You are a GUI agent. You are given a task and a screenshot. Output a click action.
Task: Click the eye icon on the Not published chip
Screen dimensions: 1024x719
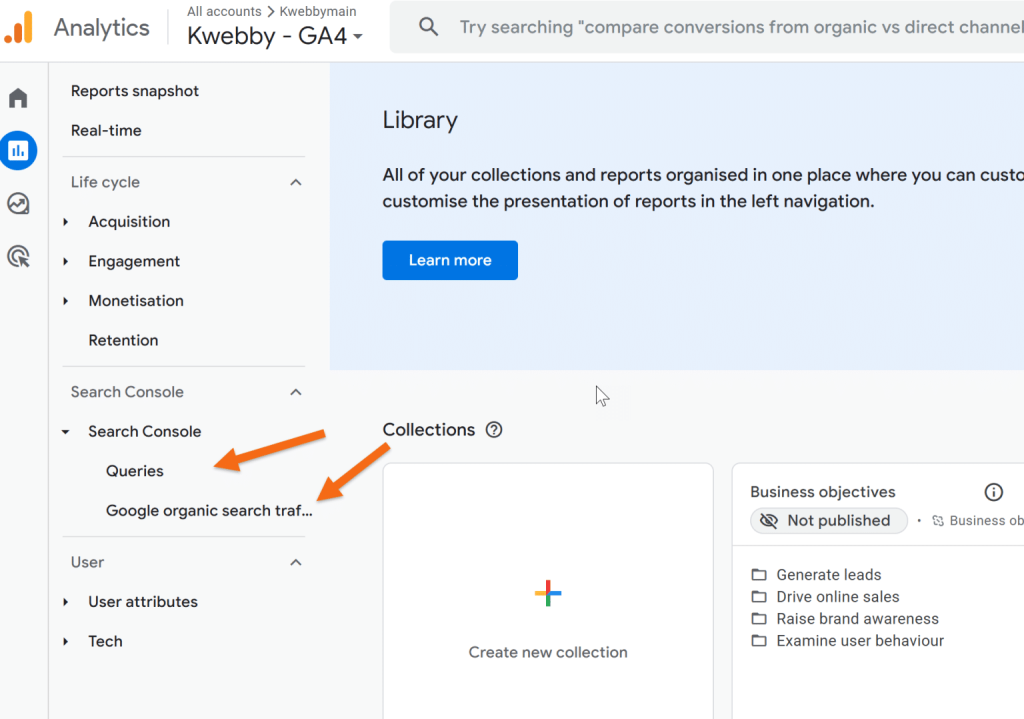[x=769, y=520]
